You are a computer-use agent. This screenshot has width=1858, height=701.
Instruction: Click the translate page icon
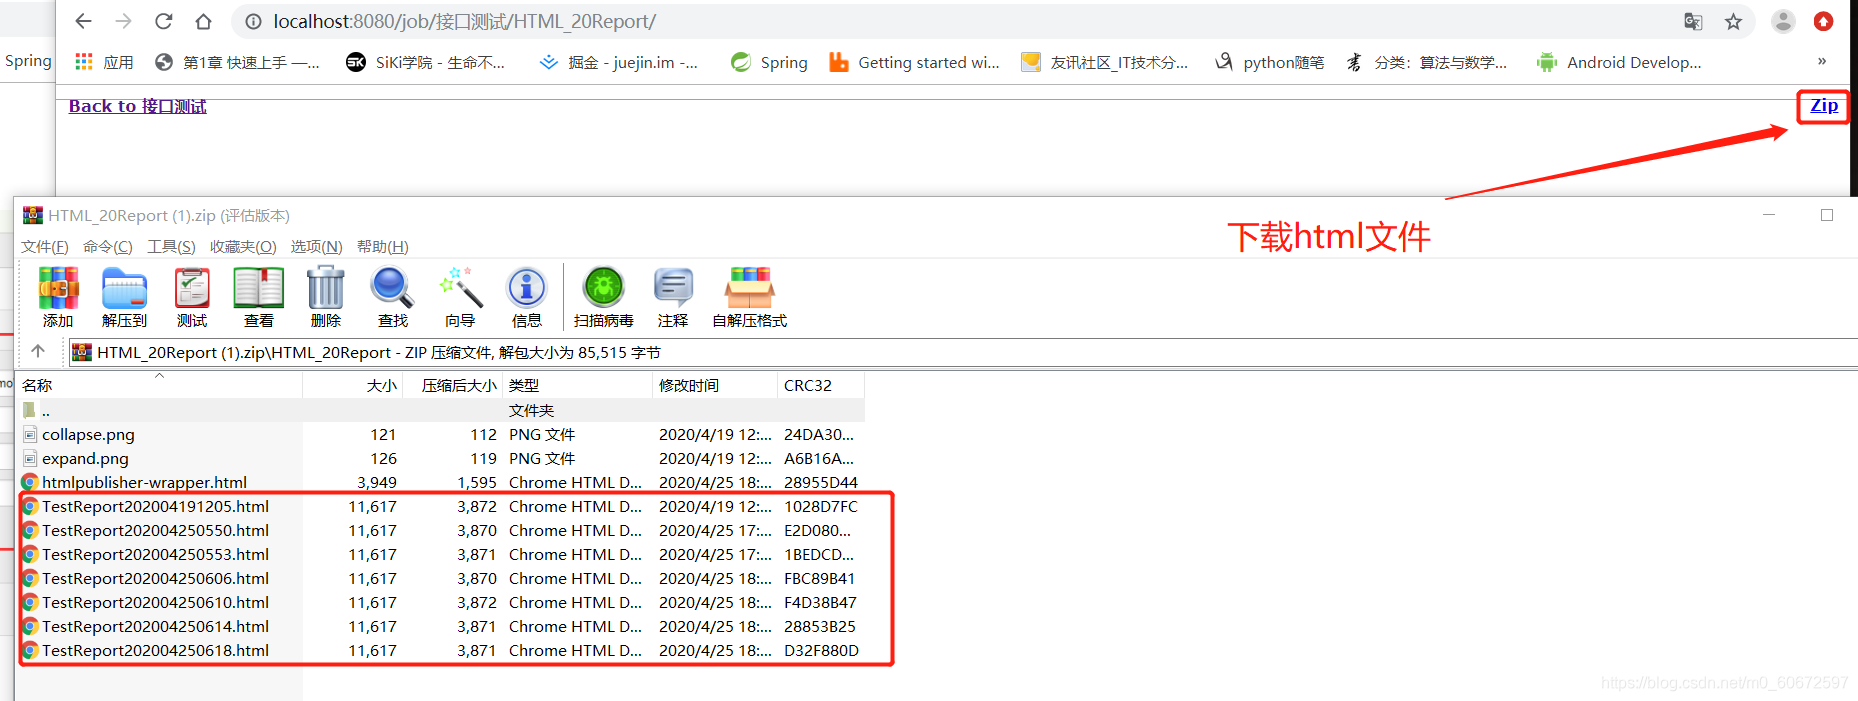(1693, 21)
